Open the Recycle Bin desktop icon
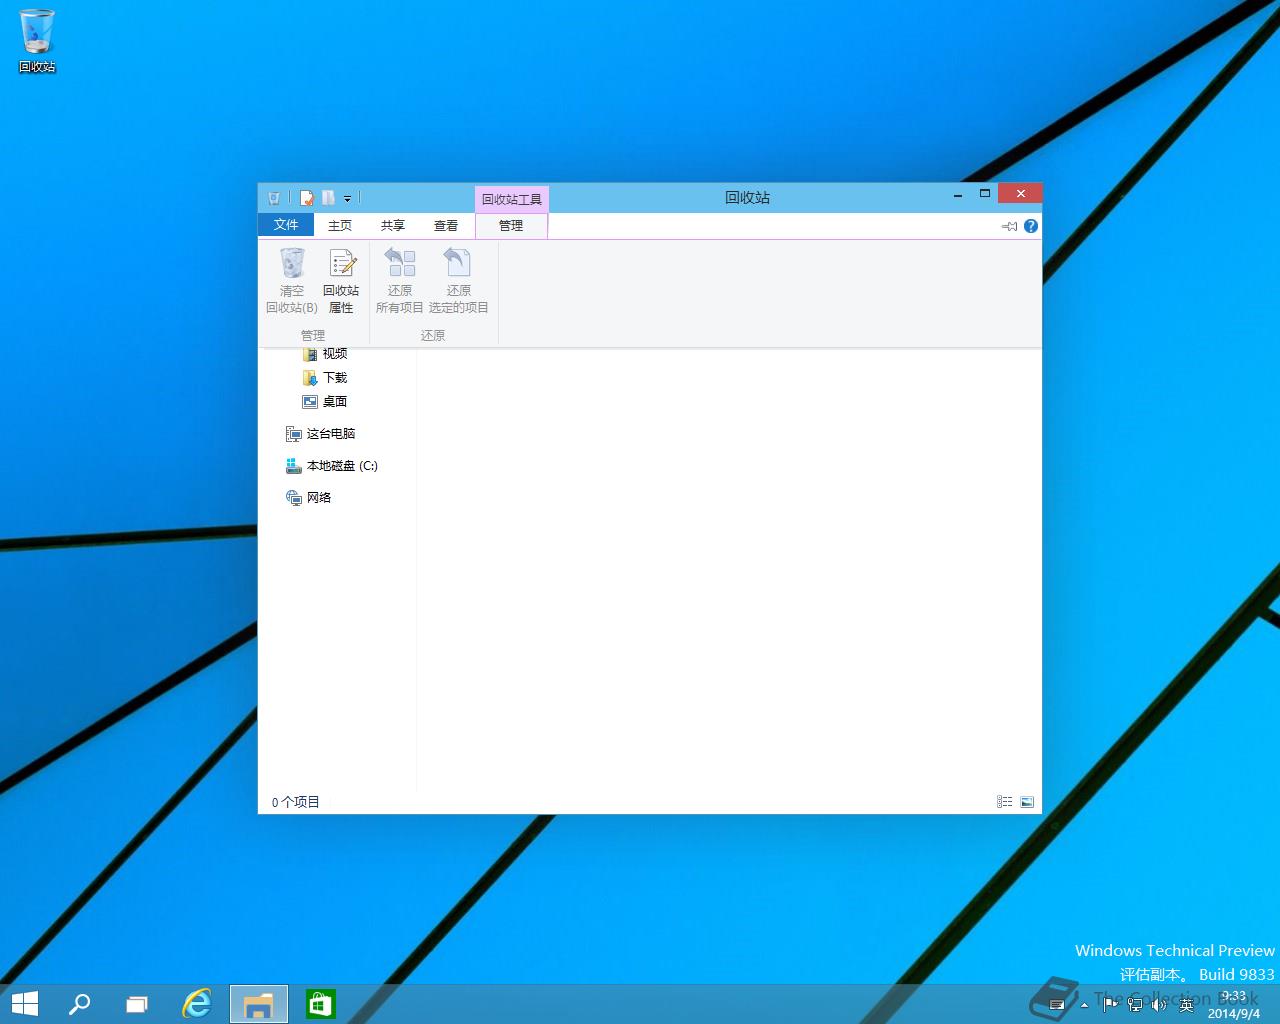The width and height of the screenshot is (1280, 1024). 37,40
